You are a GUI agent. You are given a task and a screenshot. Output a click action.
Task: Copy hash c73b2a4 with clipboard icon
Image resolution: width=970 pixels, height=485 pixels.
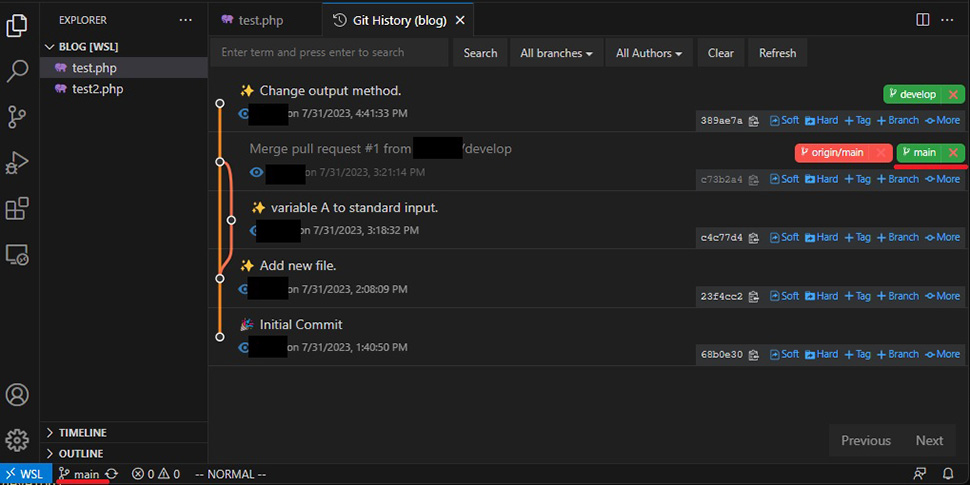point(753,179)
